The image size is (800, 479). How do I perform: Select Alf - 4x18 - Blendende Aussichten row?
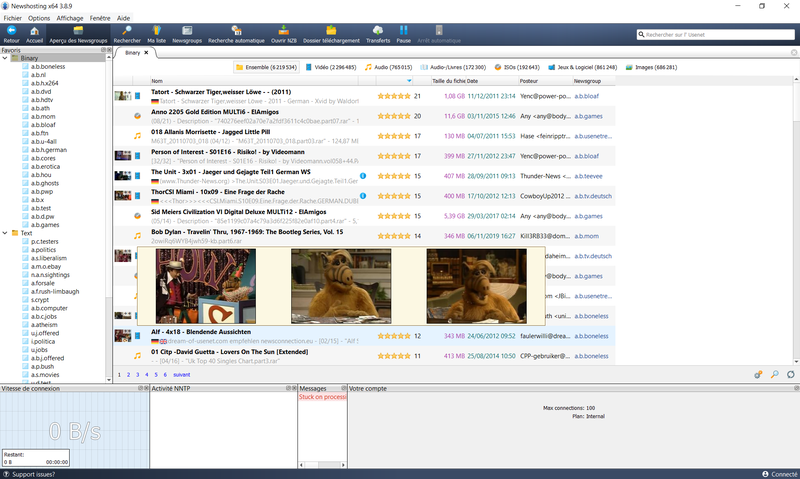pos(364,336)
